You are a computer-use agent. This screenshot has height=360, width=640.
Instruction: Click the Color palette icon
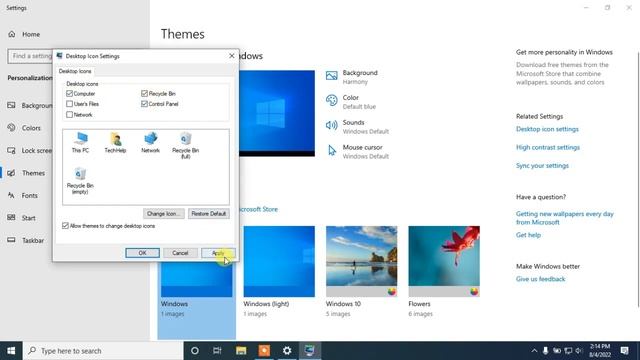pyautogui.click(x=331, y=100)
